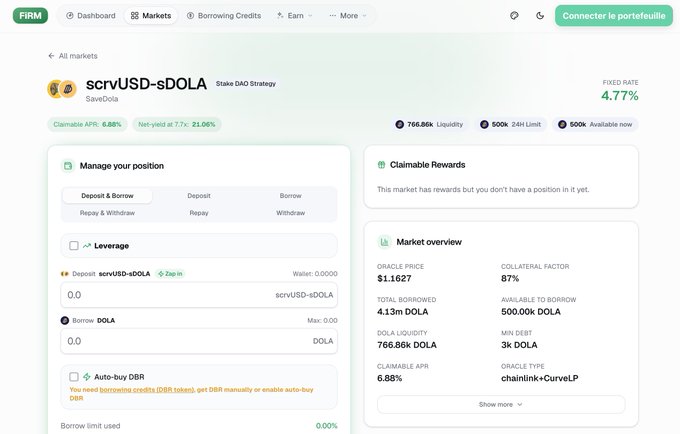Click the Stake DAO Strategy badge
This screenshot has height=434, width=680.
(x=246, y=84)
